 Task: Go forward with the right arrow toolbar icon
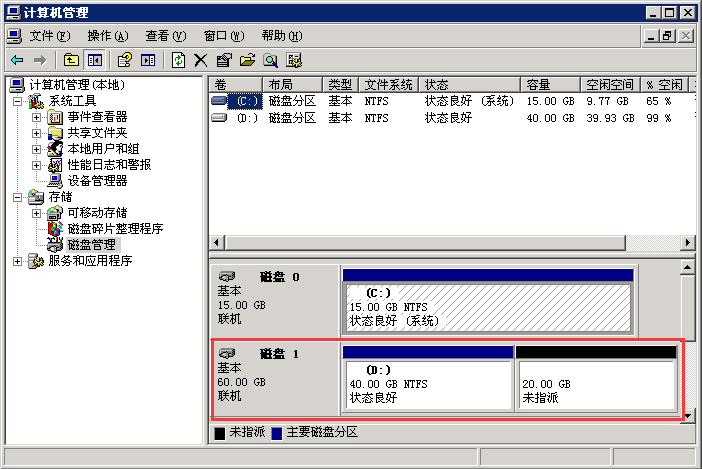(x=40, y=60)
